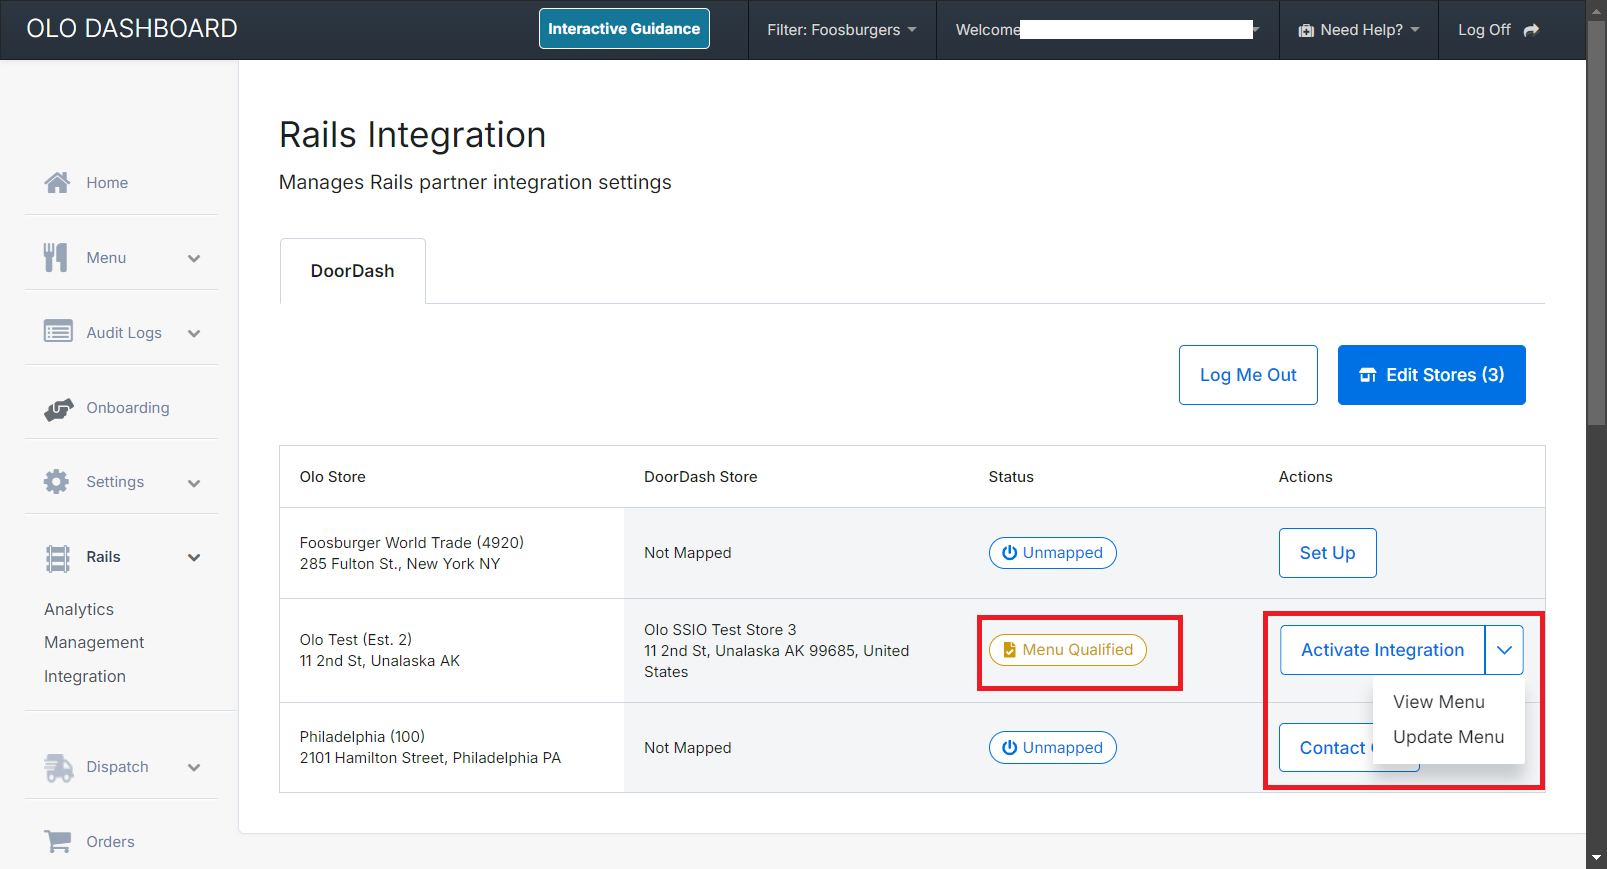Open the Need Help dropdown menu

pyautogui.click(x=1359, y=30)
